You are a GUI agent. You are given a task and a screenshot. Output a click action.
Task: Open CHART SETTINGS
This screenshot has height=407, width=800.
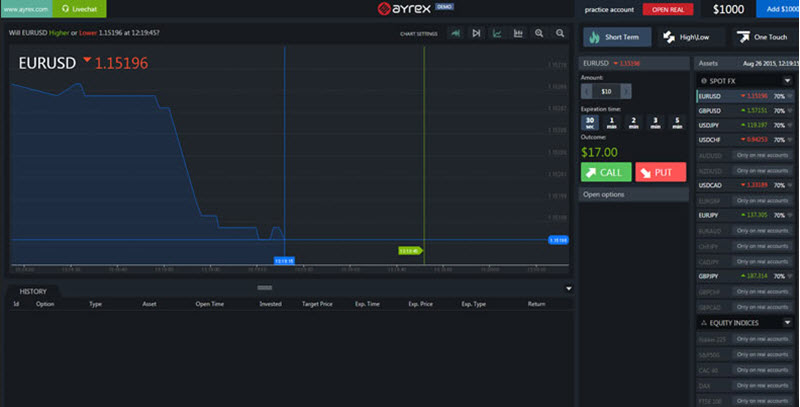coord(418,34)
